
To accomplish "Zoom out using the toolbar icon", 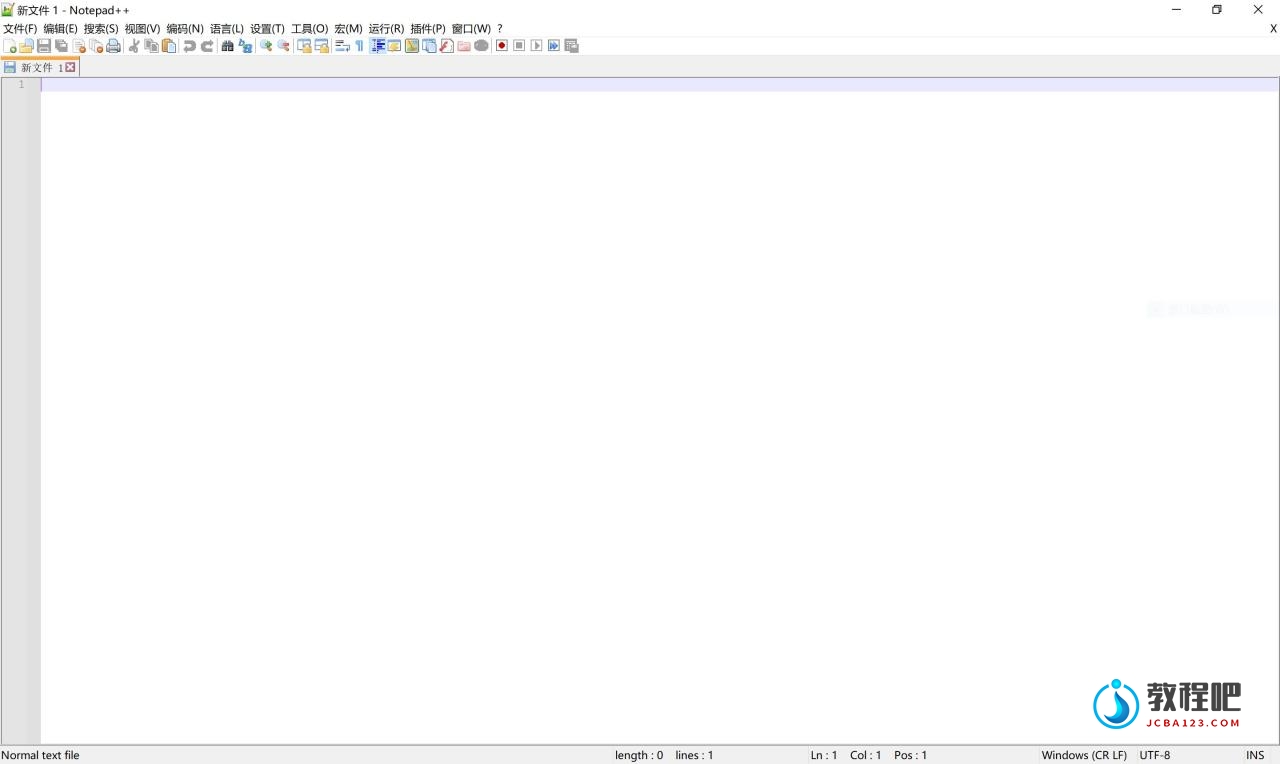I will click(x=283, y=46).
